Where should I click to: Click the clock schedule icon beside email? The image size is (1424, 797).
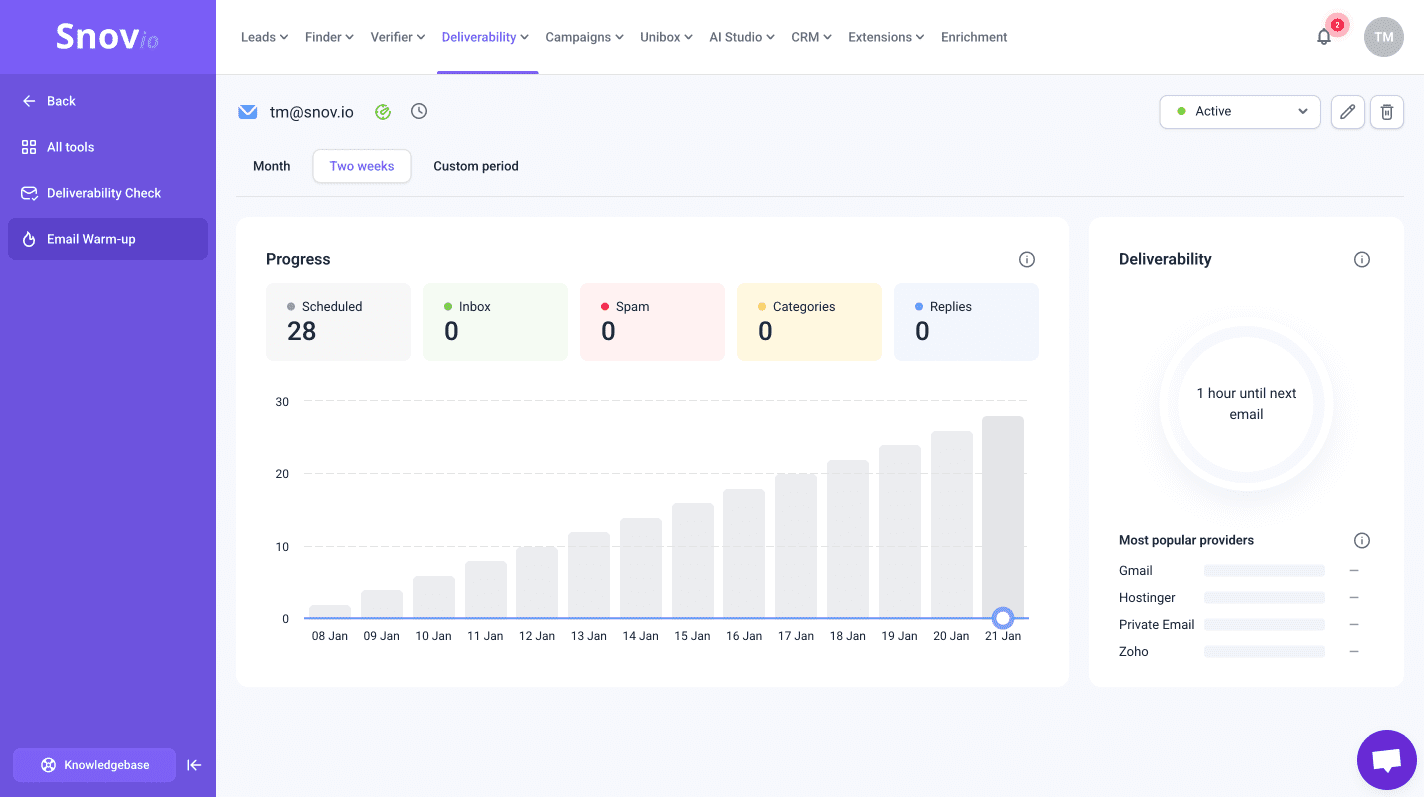click(x=419, y=111)
